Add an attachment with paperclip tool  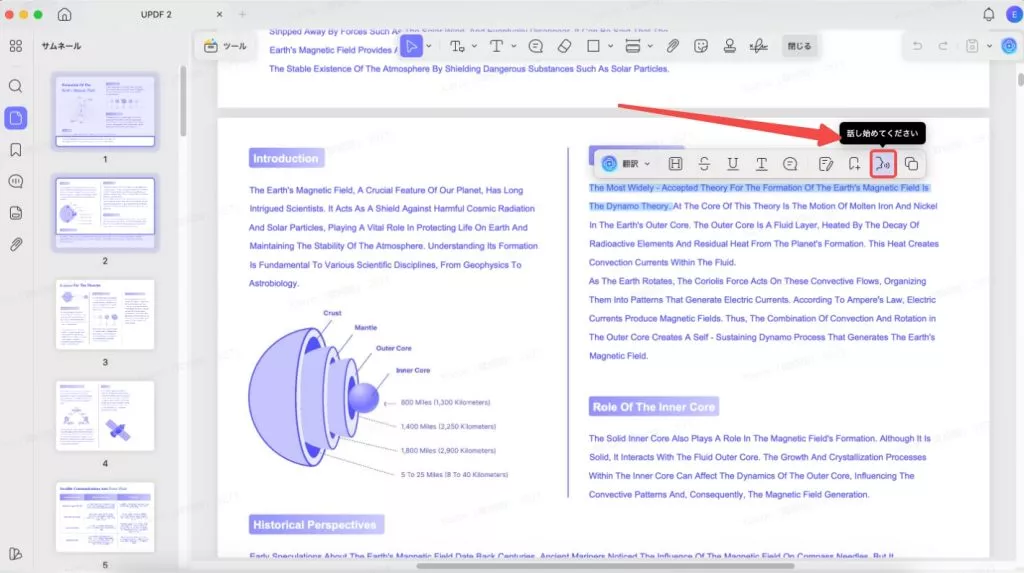672,46
